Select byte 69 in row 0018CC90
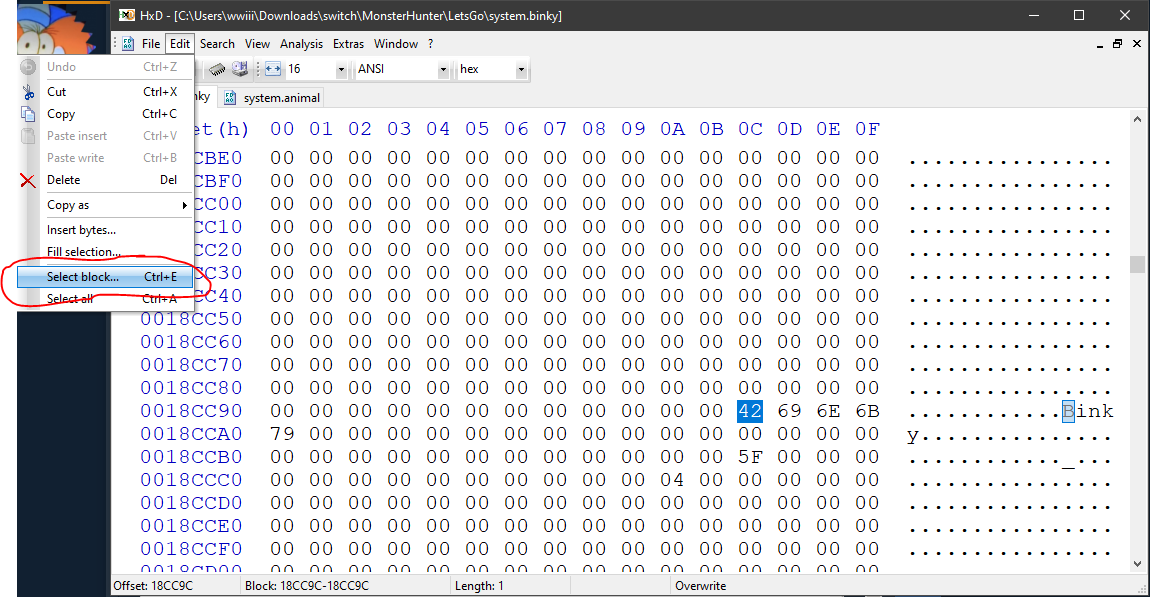The height and width of the screenshot is (597, 1150). click(789, 411)
